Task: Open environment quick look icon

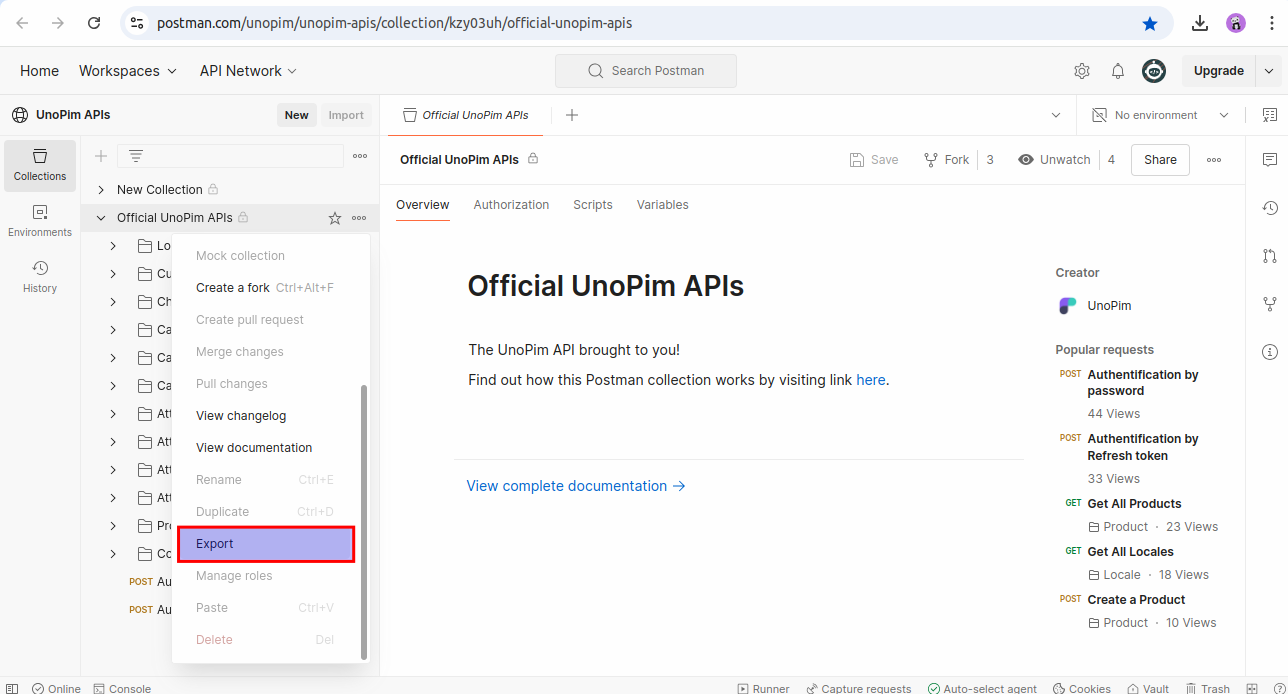Action: click(x=1270, y=115)
